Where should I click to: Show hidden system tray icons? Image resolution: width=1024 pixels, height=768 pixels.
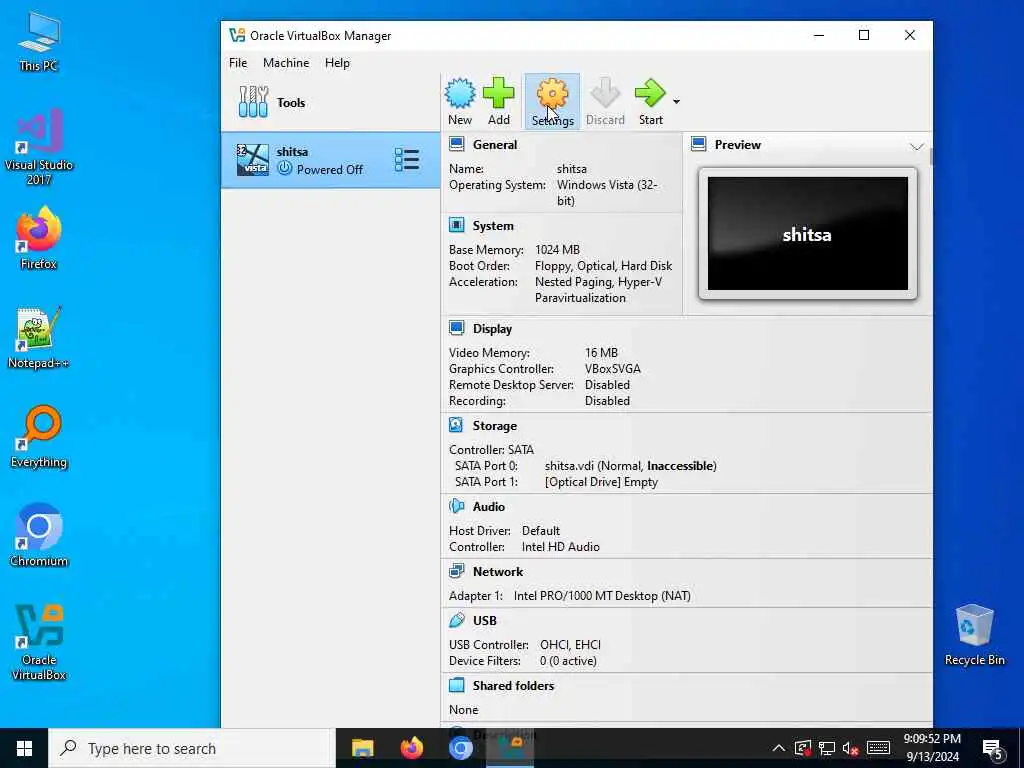(x=778, y=748)
